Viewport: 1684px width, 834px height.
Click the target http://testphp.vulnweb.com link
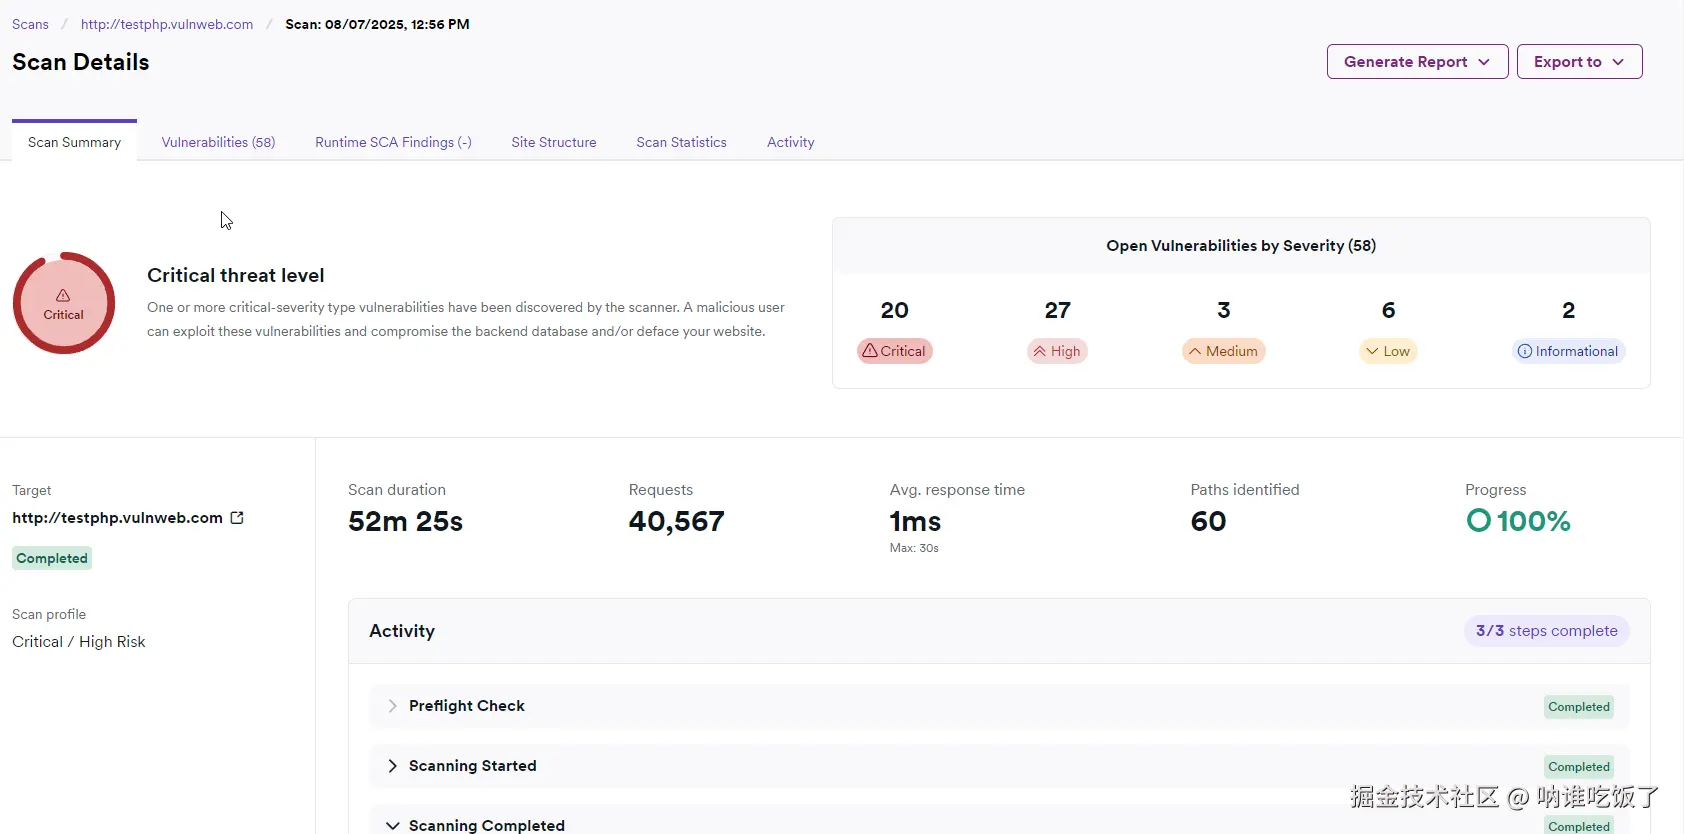click(117, 518)
